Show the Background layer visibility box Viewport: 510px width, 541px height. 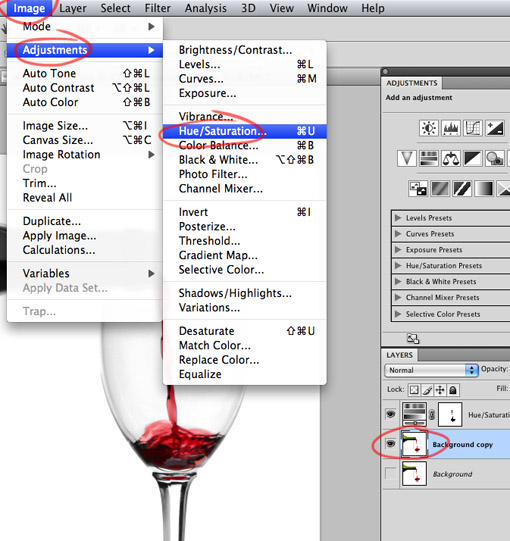(x=391, y=473)
